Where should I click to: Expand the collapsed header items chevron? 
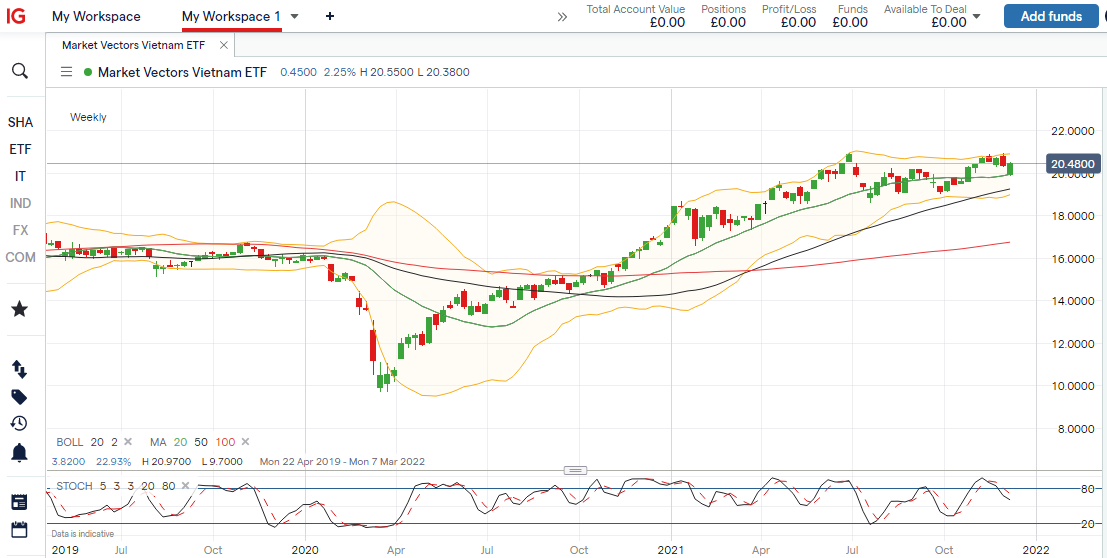[562, 17]
